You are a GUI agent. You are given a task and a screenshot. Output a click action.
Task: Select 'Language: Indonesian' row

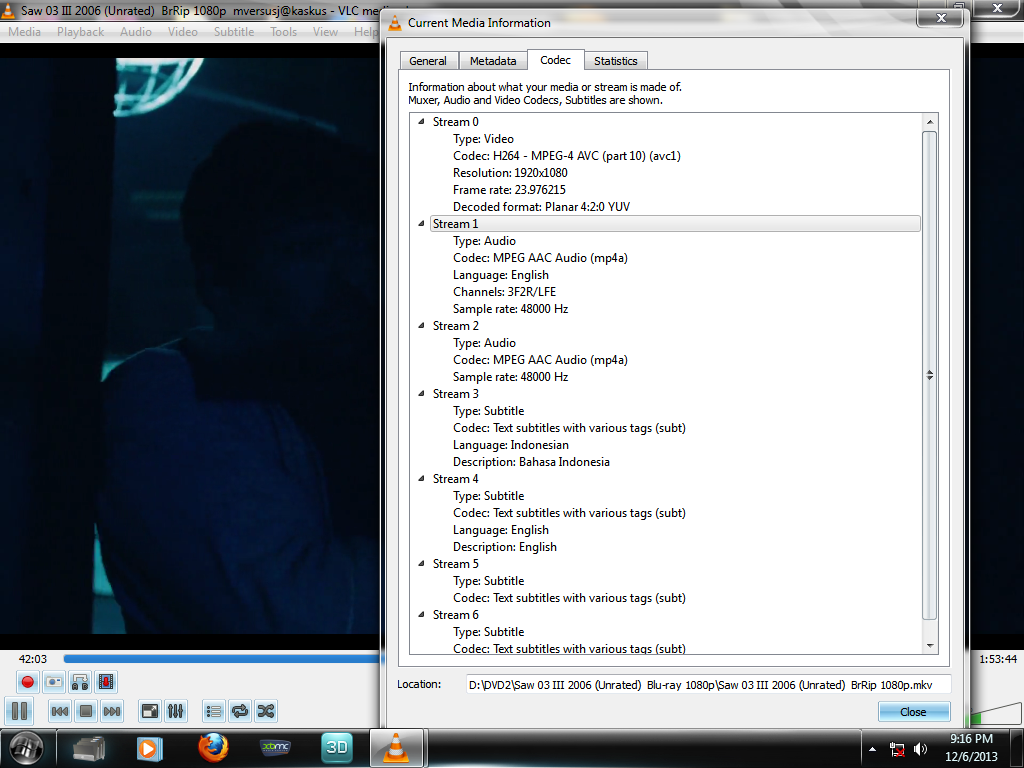tap(511, 445)
